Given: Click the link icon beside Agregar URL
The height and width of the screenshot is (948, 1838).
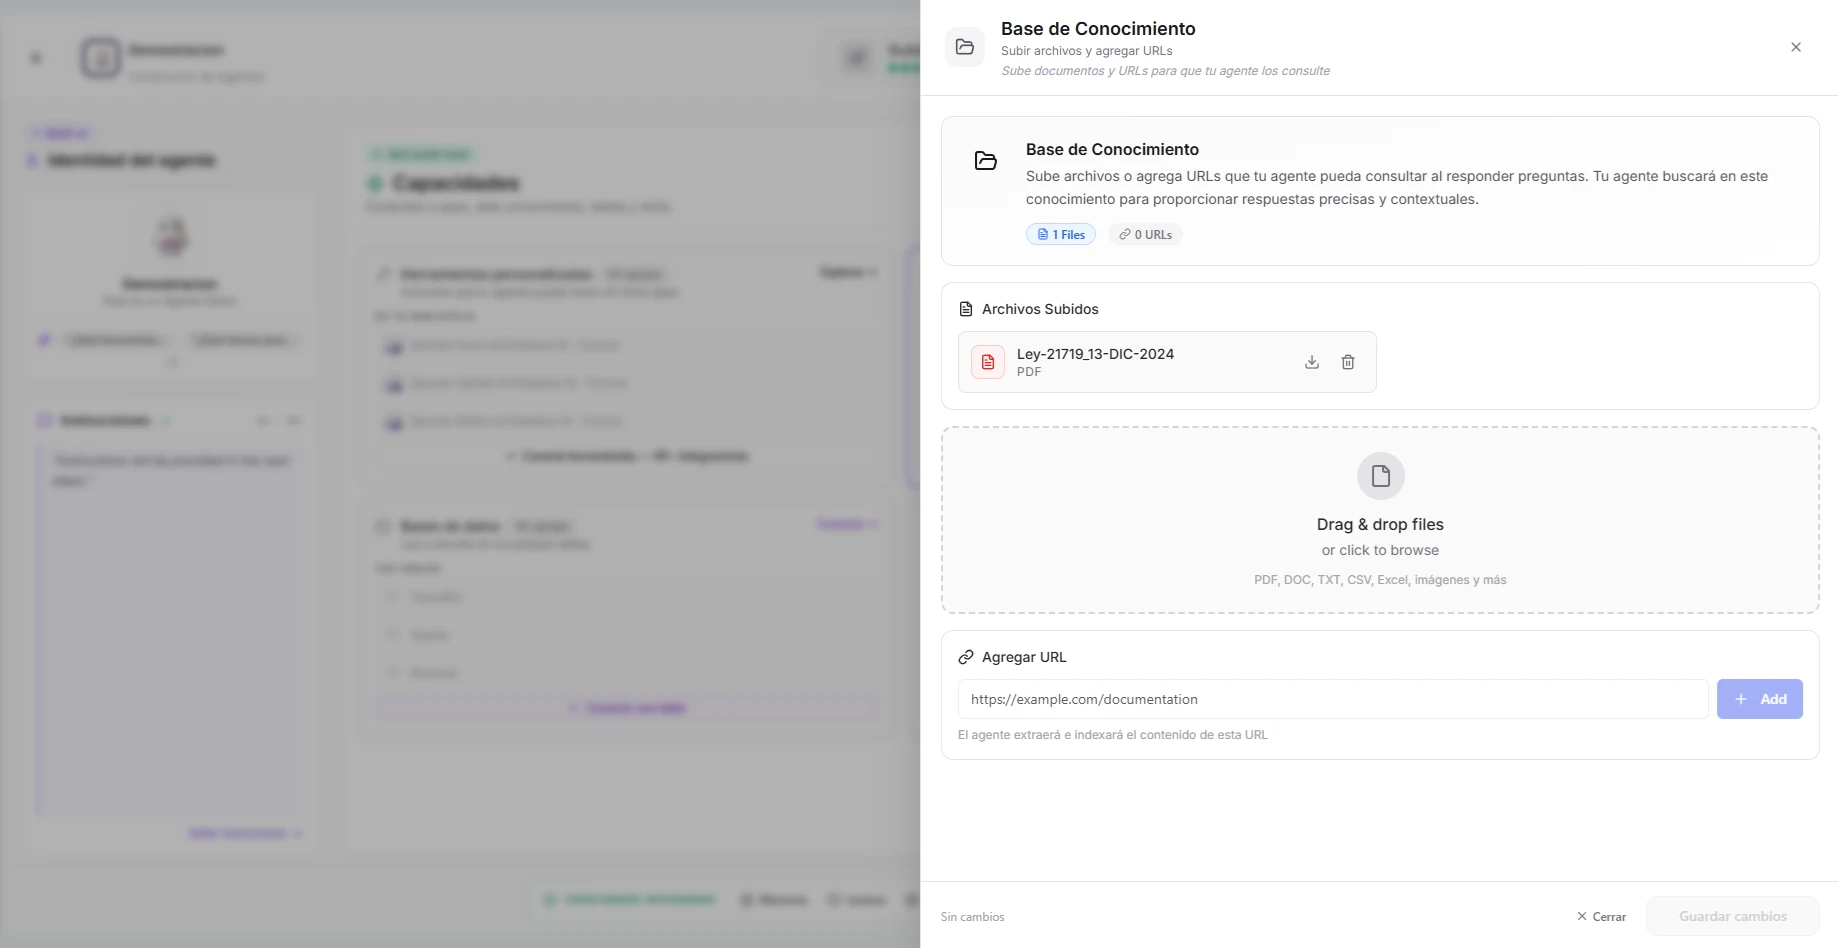Looking at the screenshot, I should tap(966, 657).
